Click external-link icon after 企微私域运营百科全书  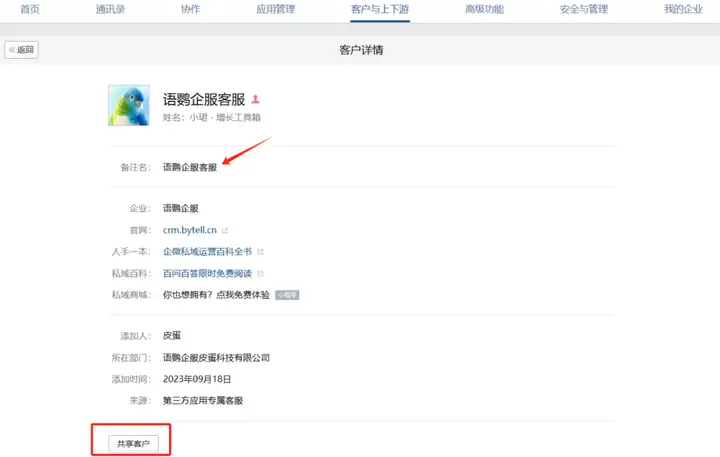[x=260, y=252]
